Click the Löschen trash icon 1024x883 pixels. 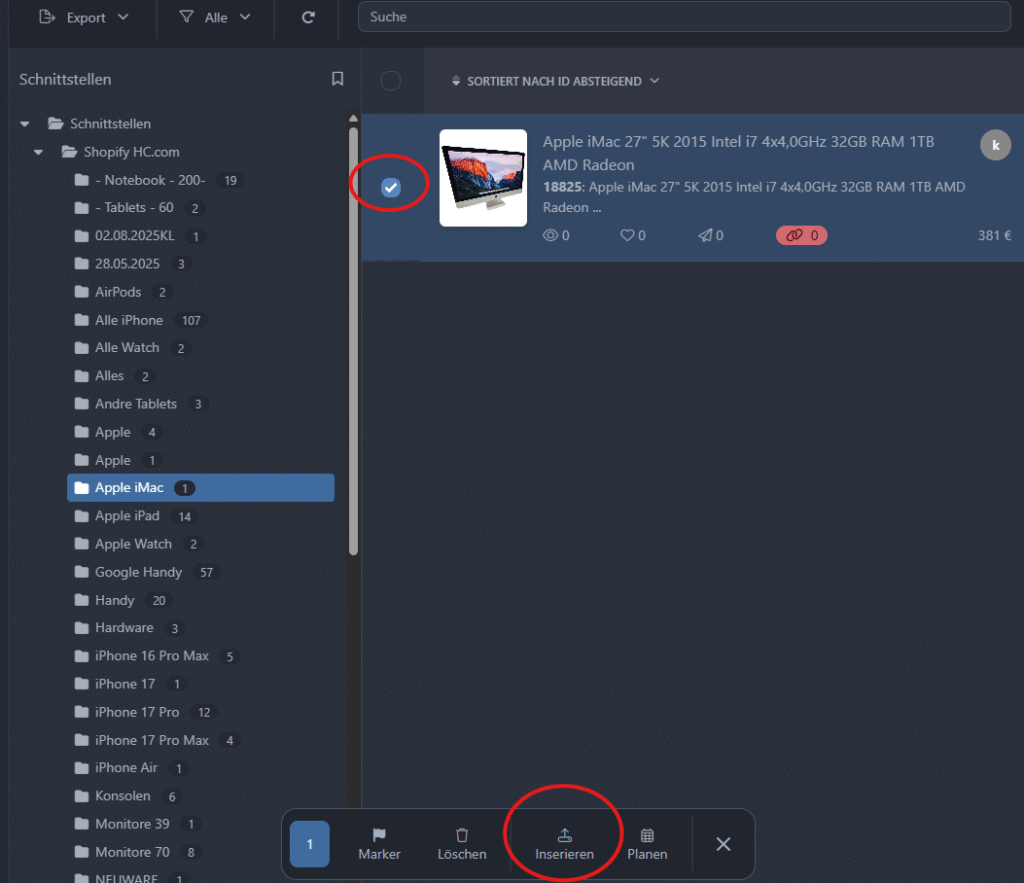[462, 835]
